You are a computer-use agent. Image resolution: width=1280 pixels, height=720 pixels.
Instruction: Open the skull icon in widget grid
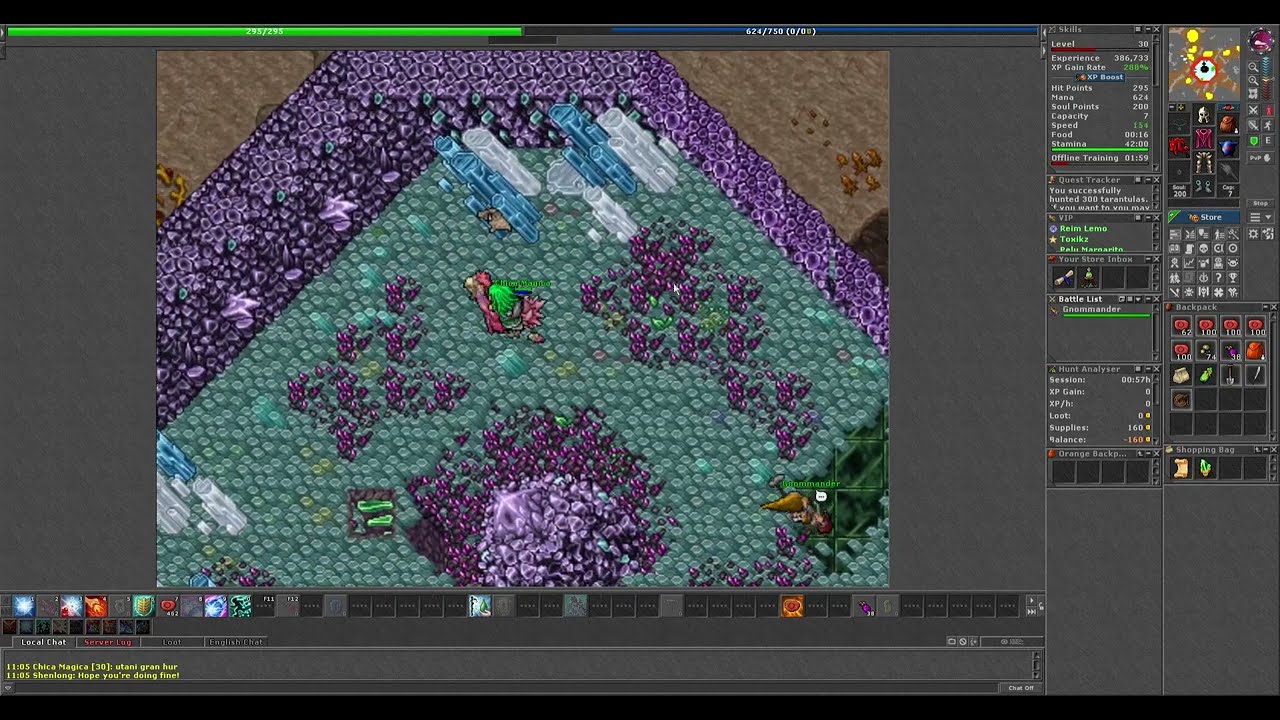click(x=1203, y=247)
